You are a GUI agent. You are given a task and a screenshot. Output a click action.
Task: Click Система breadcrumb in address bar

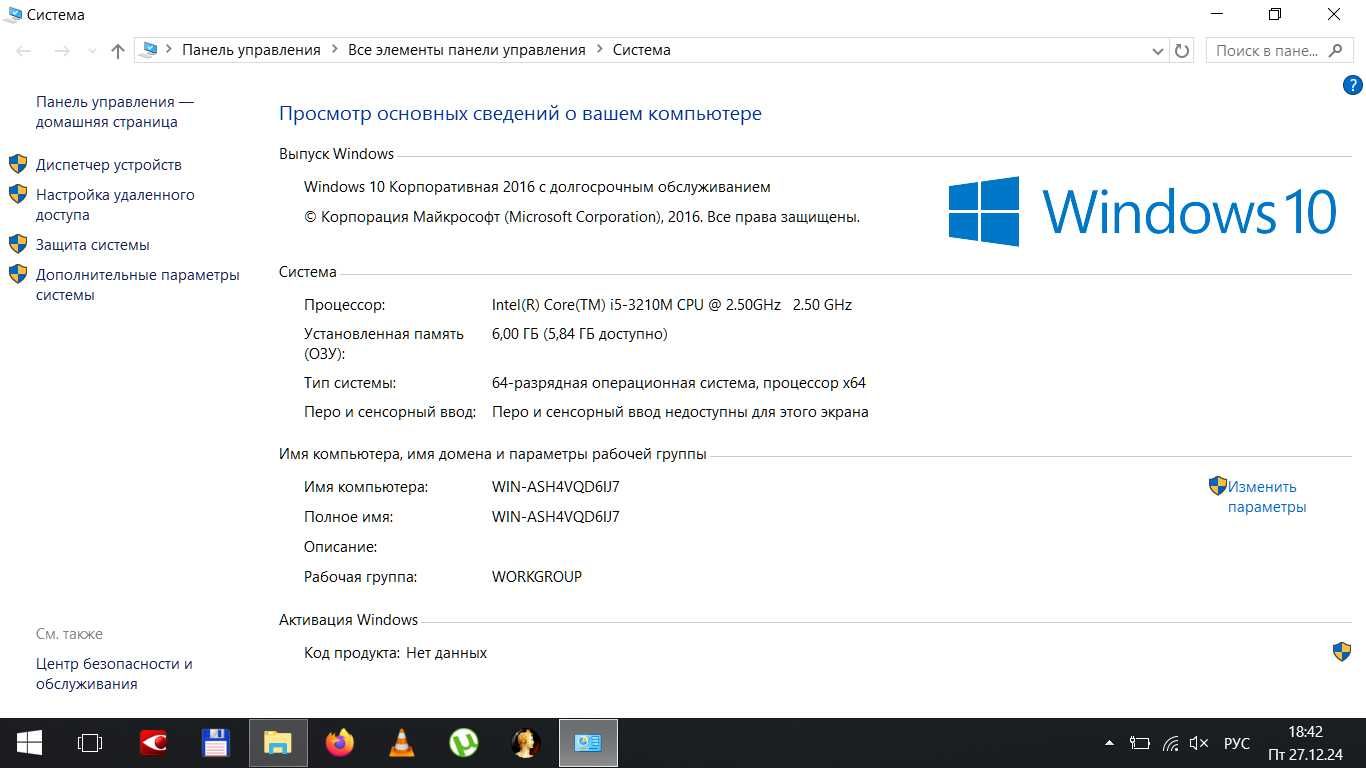tap(642, 50)
